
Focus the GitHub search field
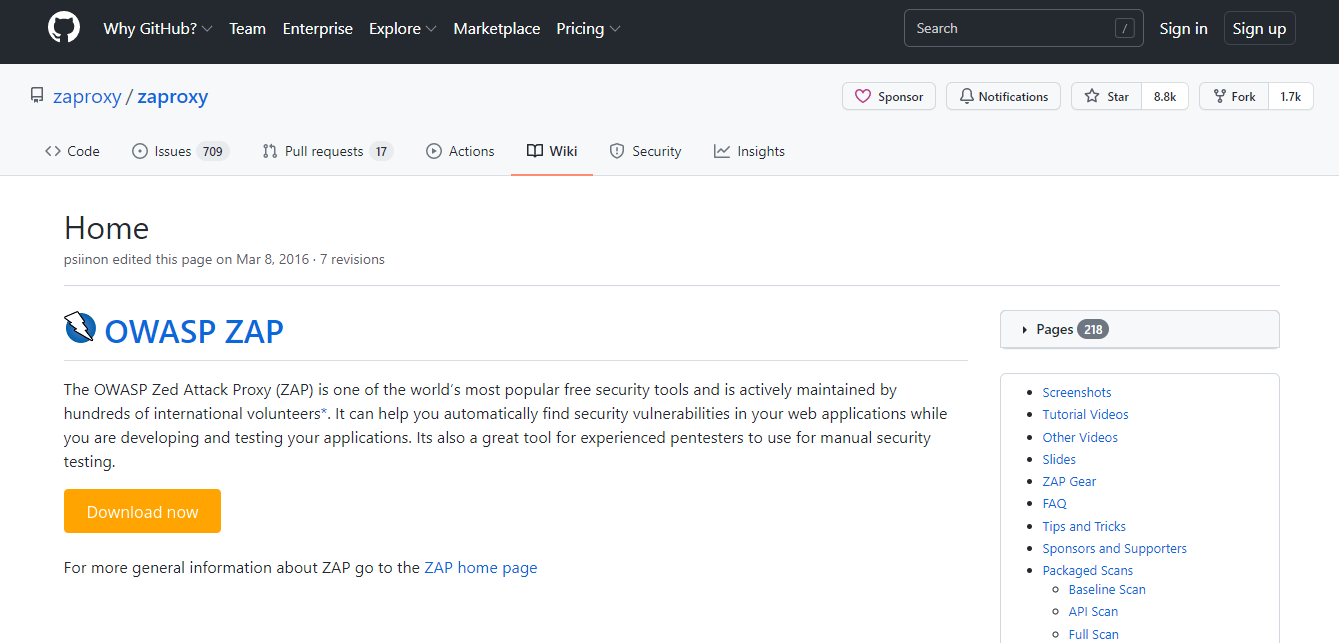click(x=1023, y=29)
